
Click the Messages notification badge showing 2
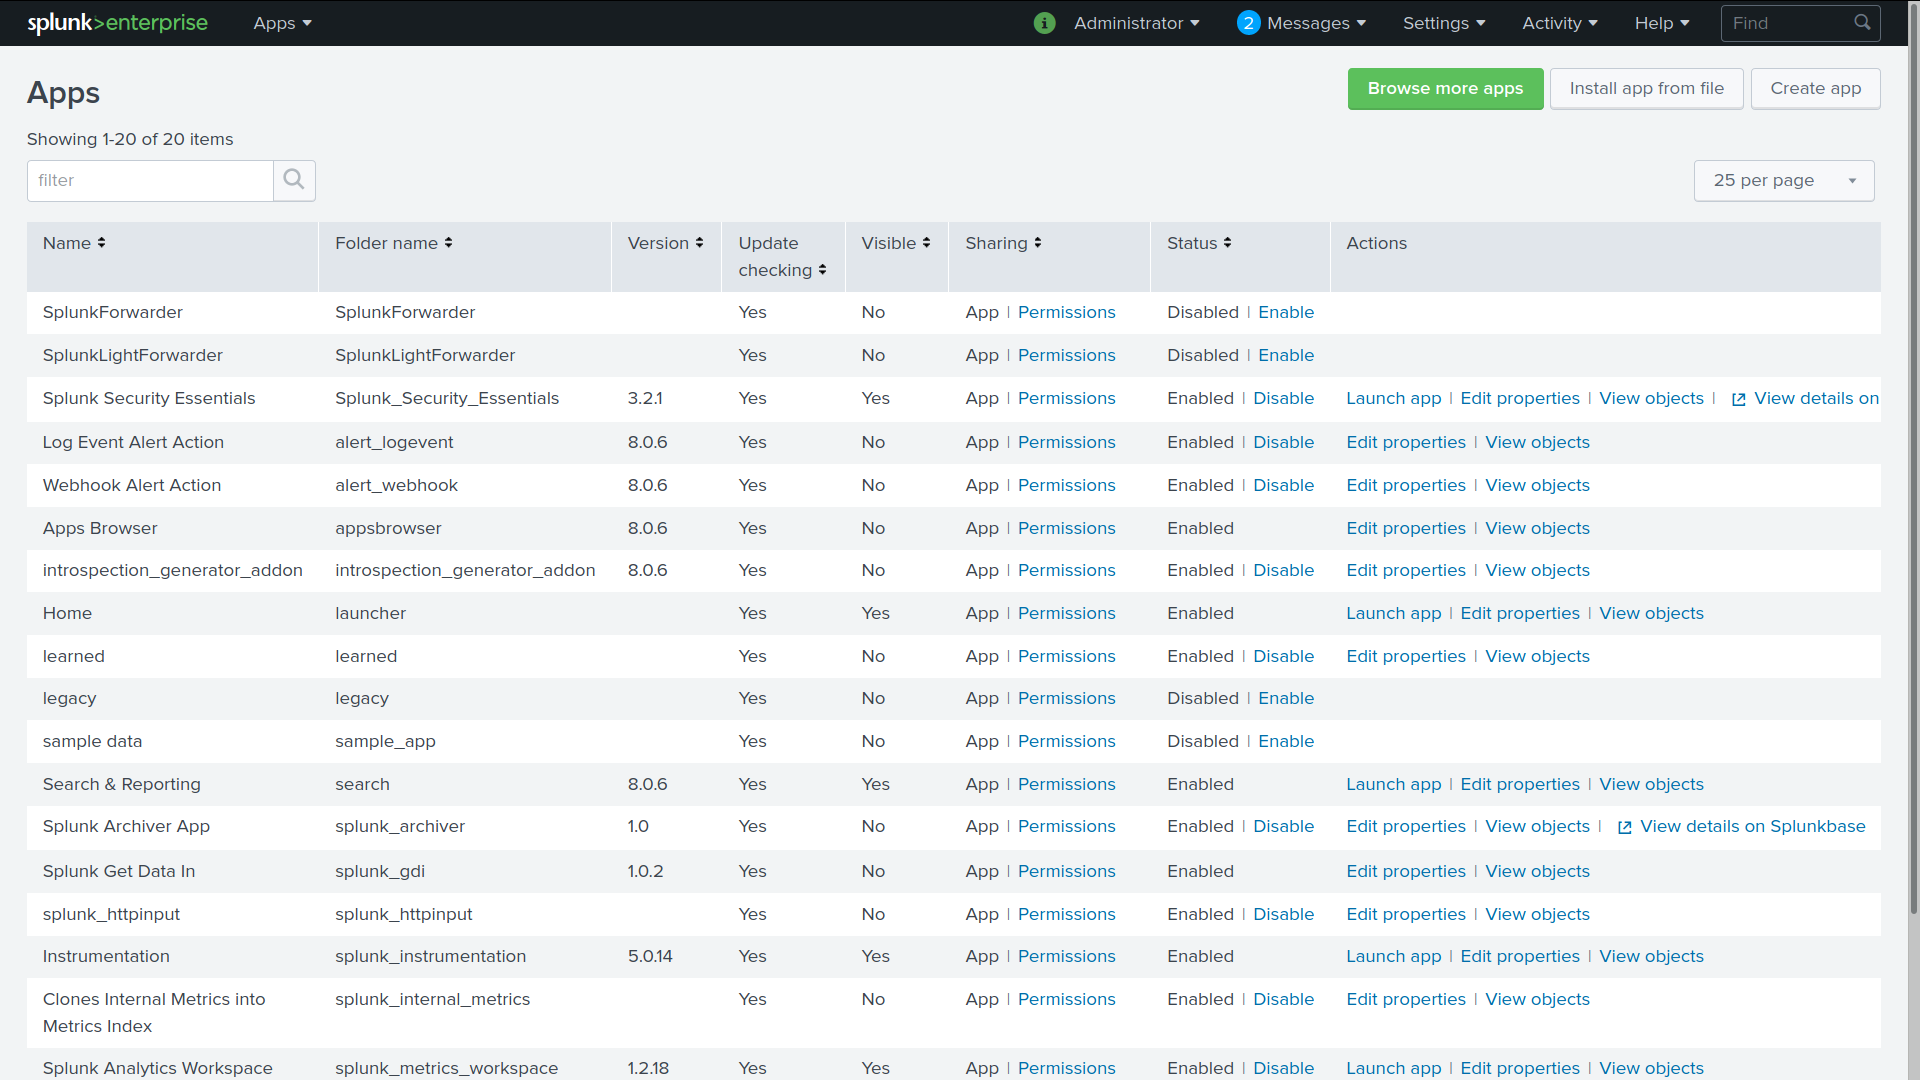point(1247,22)
